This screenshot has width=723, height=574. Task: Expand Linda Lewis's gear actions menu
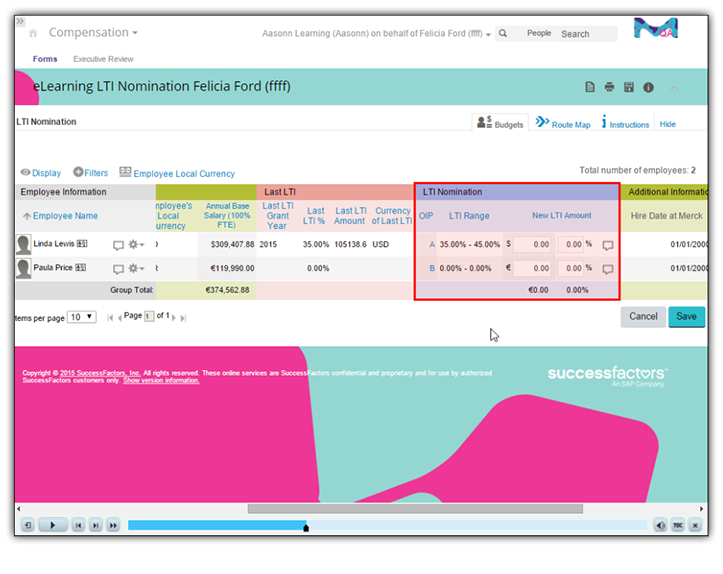pos(136,244)
